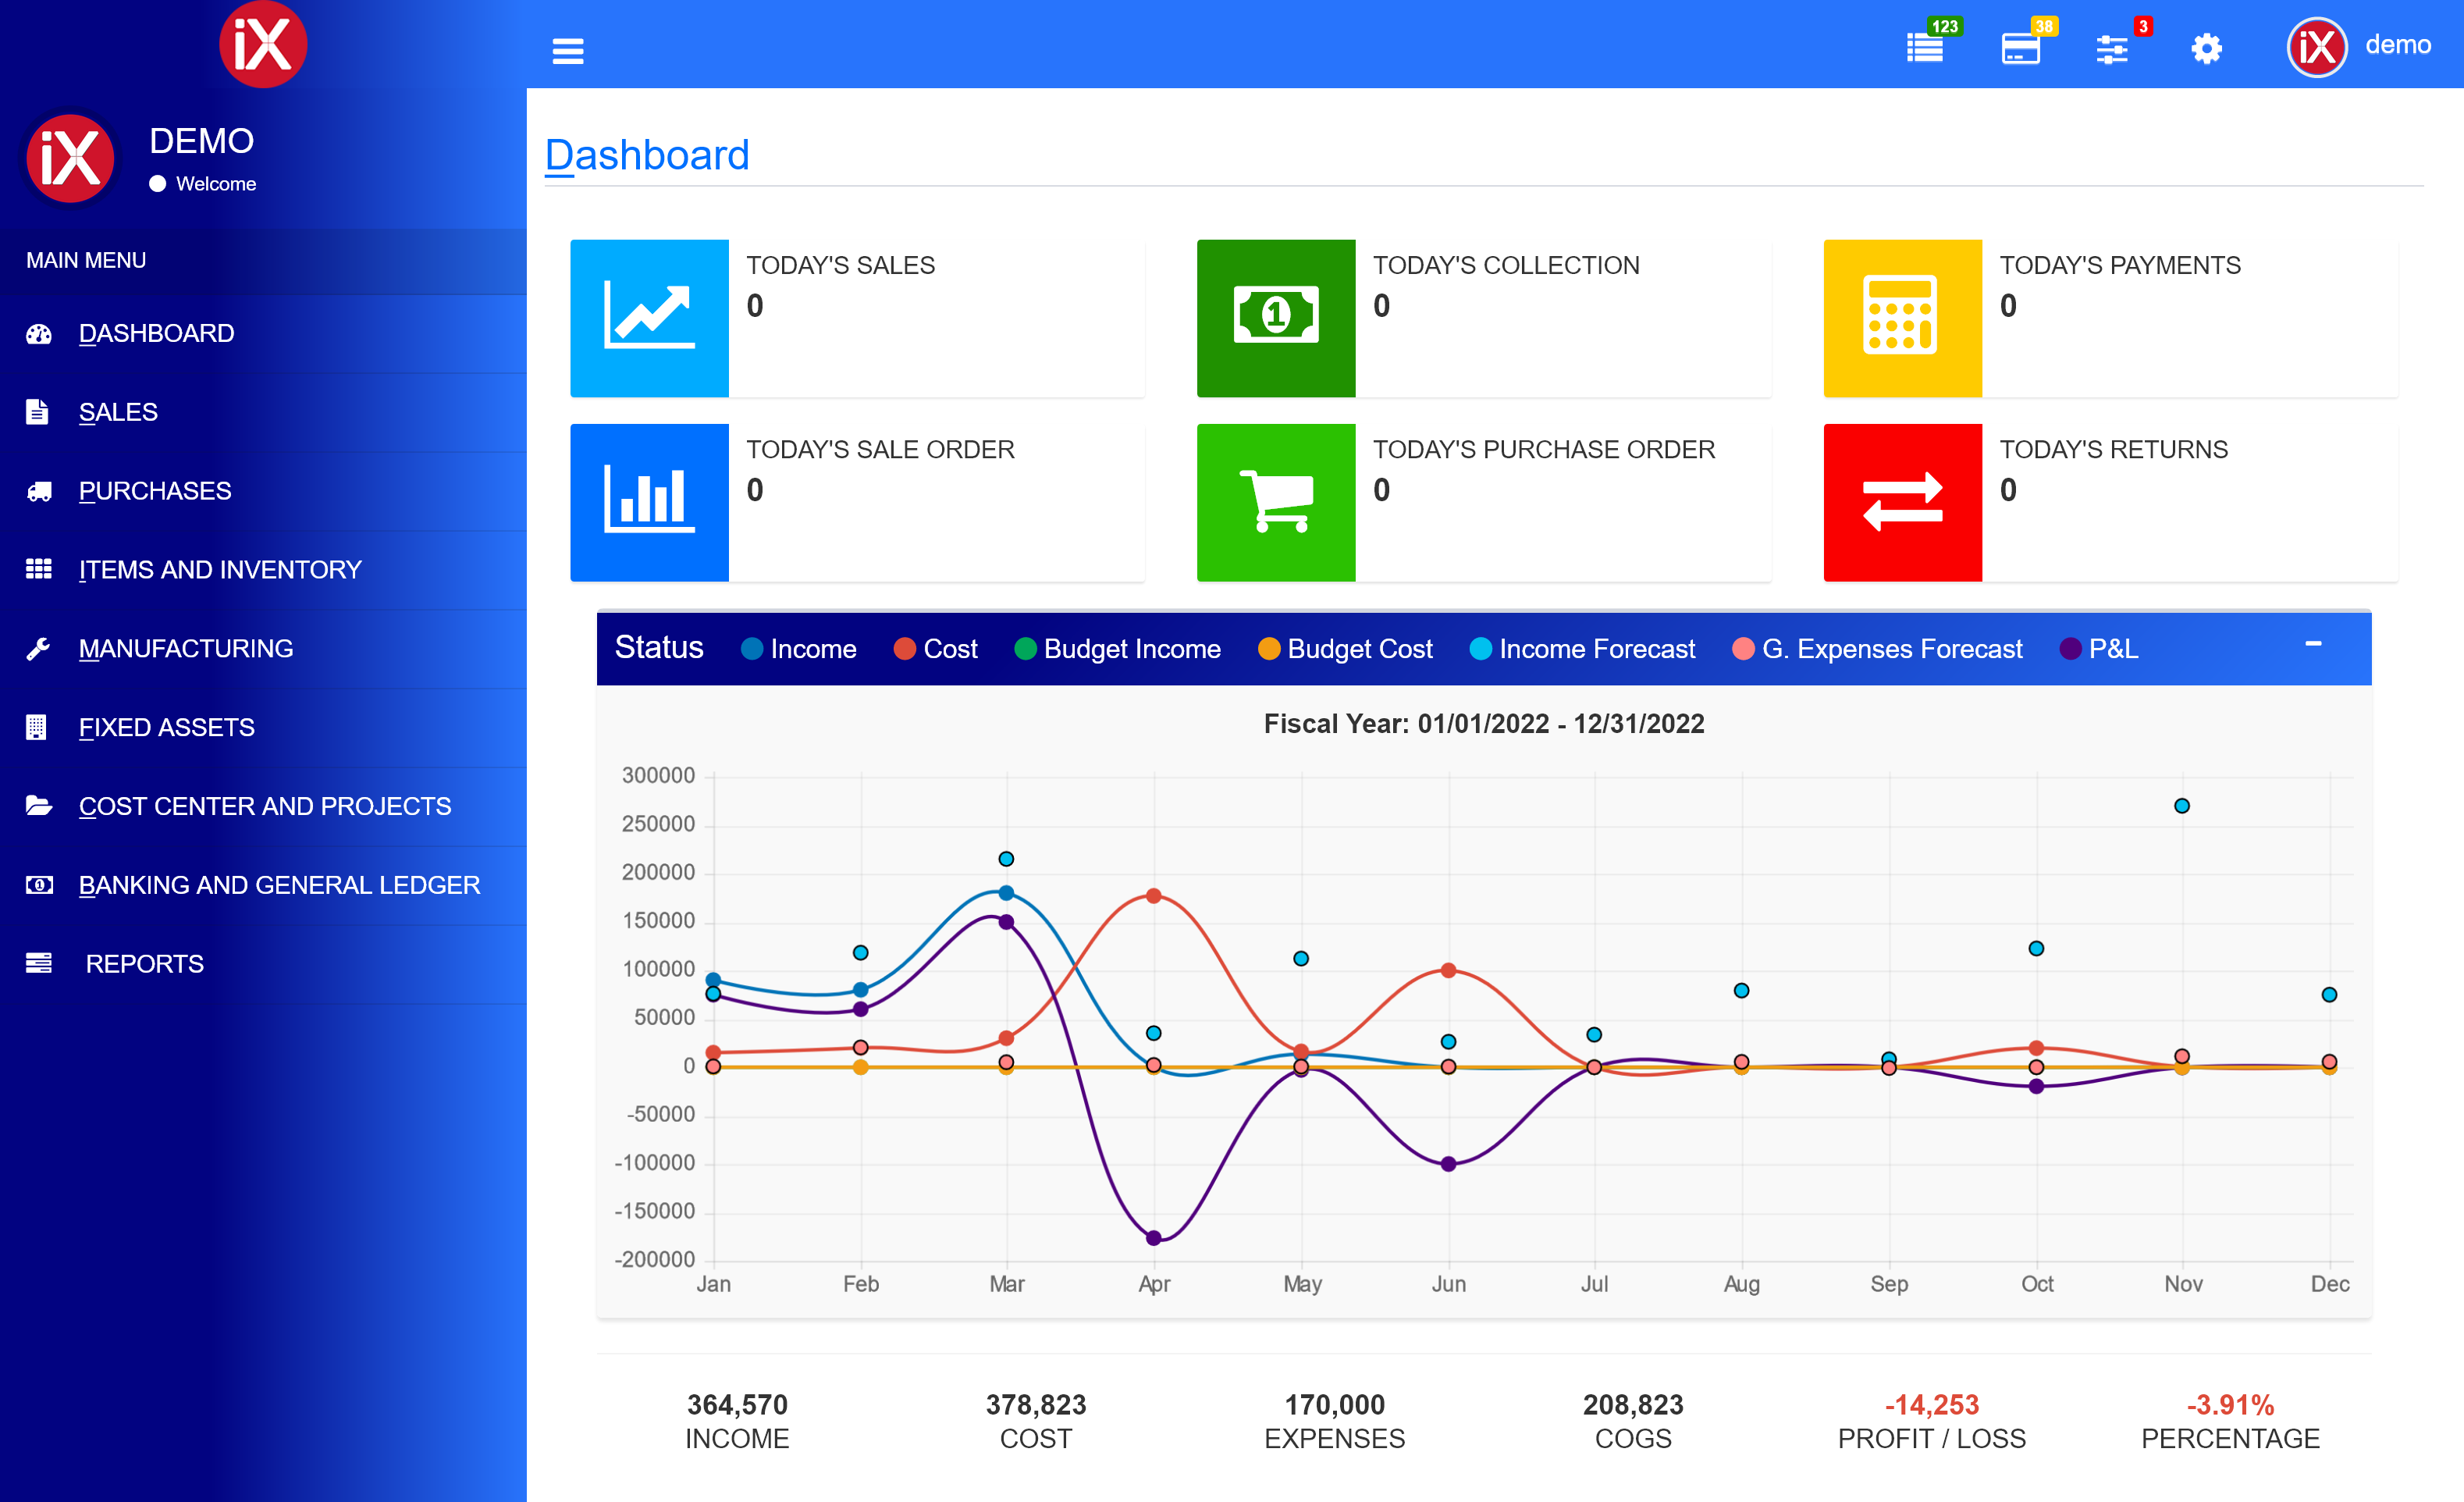Hide the Cost line via legend
The height and width of the screenshot is (1502, 2464).
(x=936, y=648)
